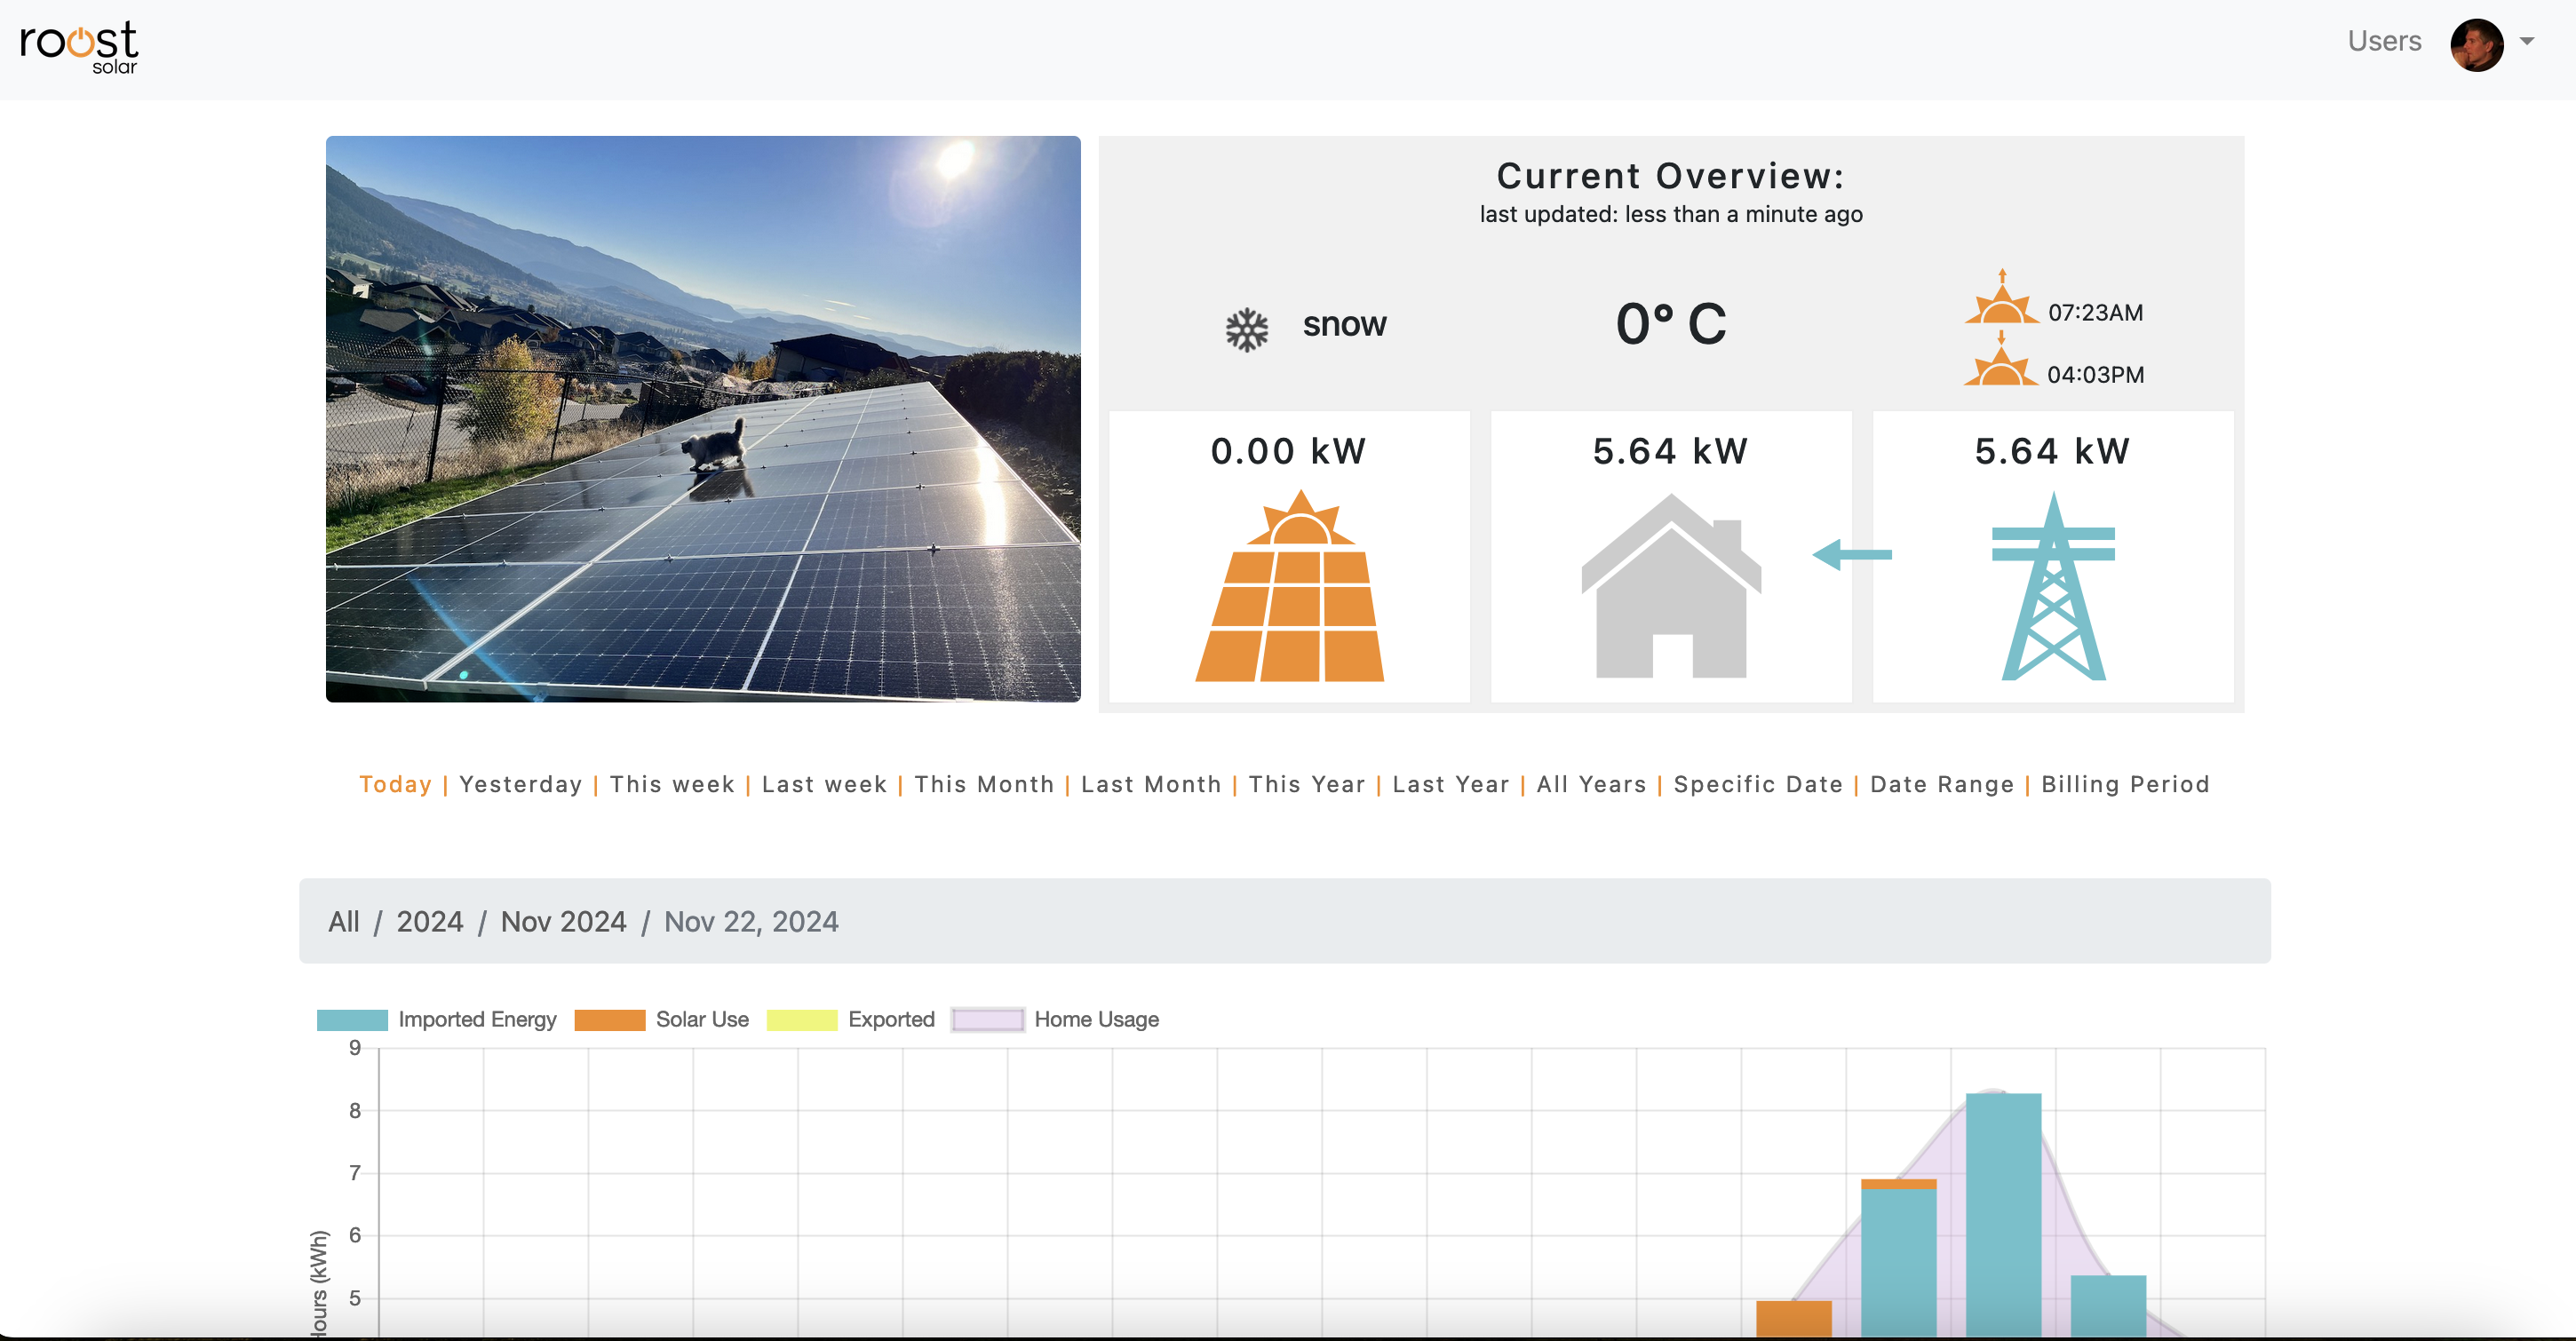Viewport: 2576px width, 1341px height.
Task: Click the Roost Solar logo
Action: pos(79,47)
